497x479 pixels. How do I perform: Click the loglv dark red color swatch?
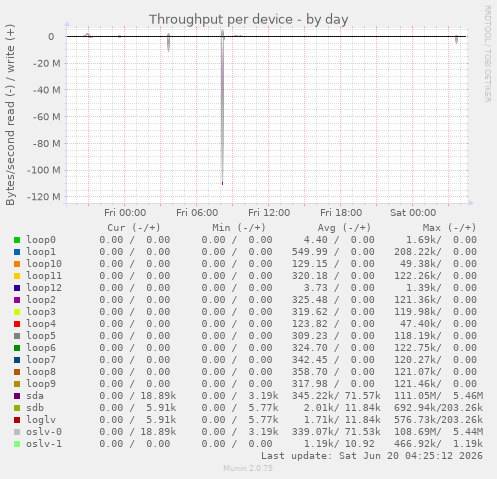pos(17,420)
